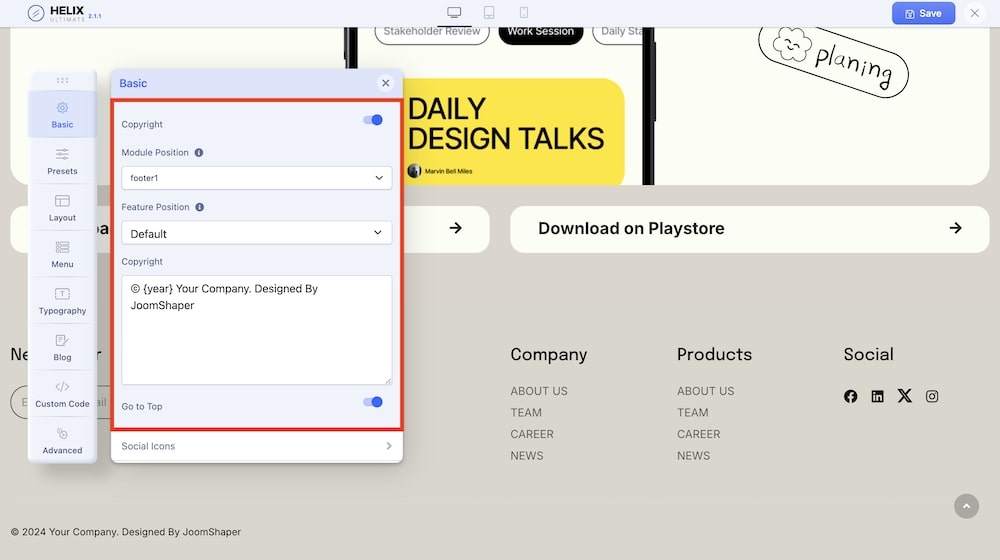Viewport: 1000px width, 560px height.
Task: Disable the Copyright toggle
Action: (373, 120)
